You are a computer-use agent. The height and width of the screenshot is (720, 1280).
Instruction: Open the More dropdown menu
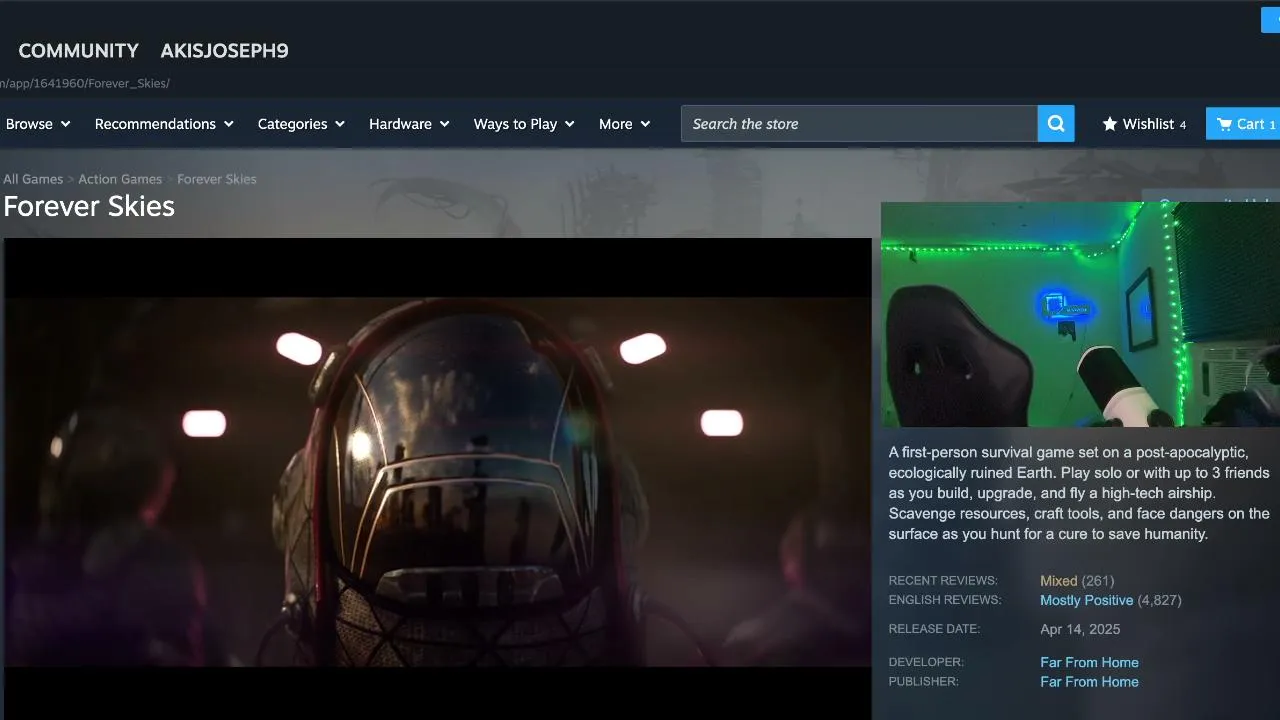pyautogui.click(x=625, y=124)
